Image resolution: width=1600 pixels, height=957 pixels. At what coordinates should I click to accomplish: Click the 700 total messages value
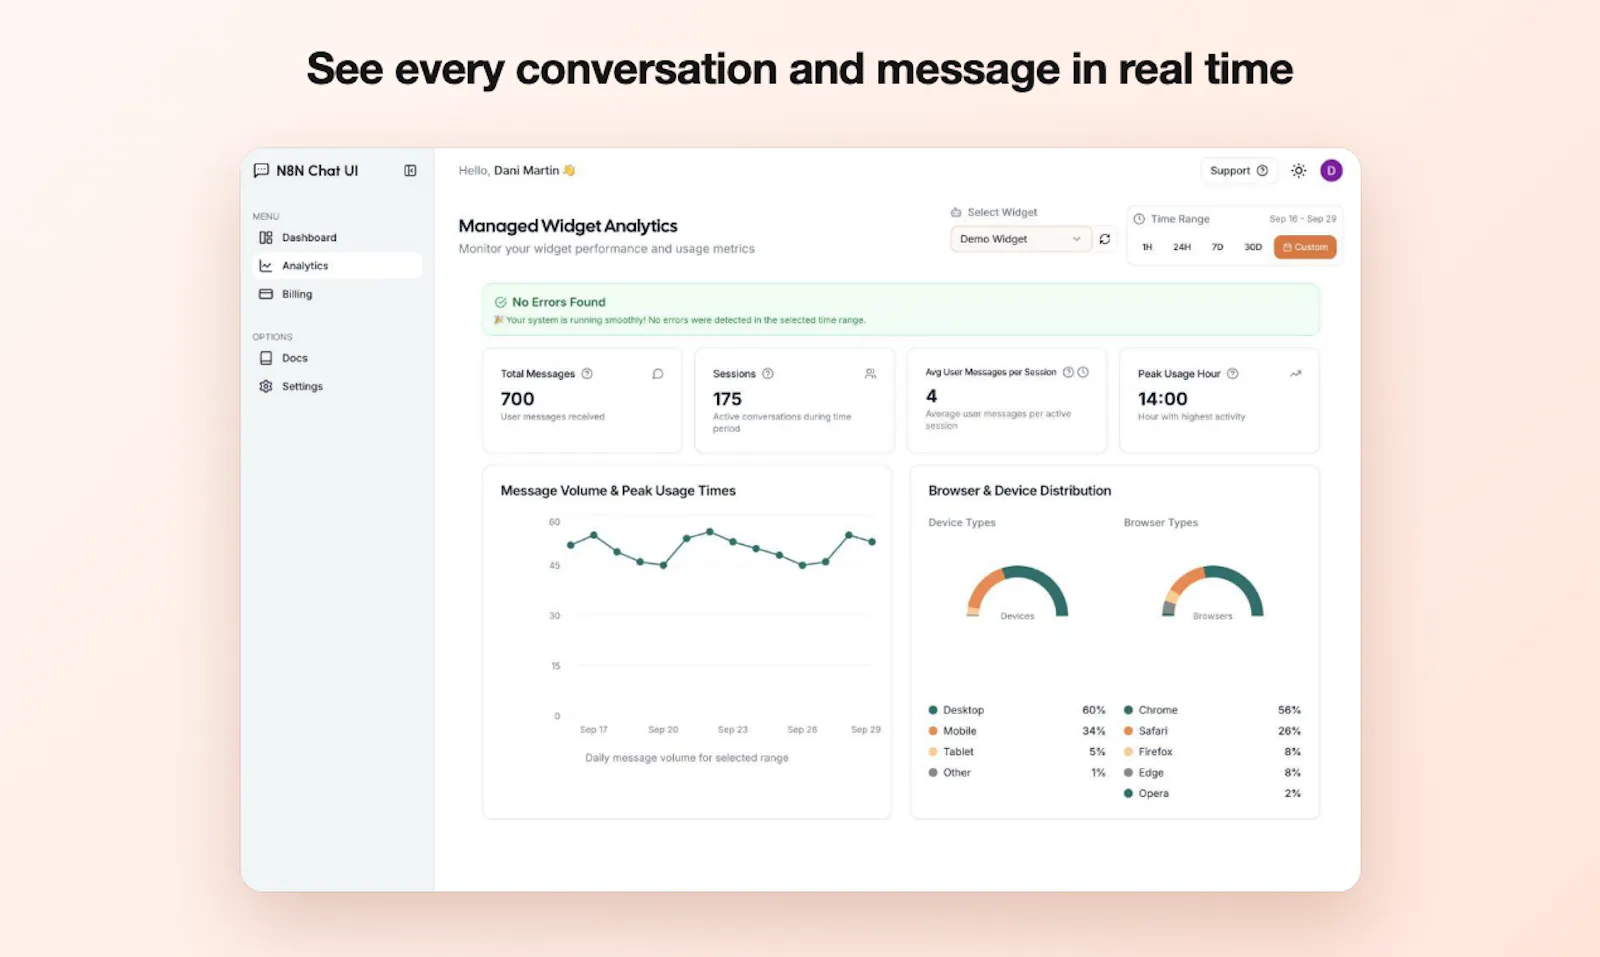[517, 399]
